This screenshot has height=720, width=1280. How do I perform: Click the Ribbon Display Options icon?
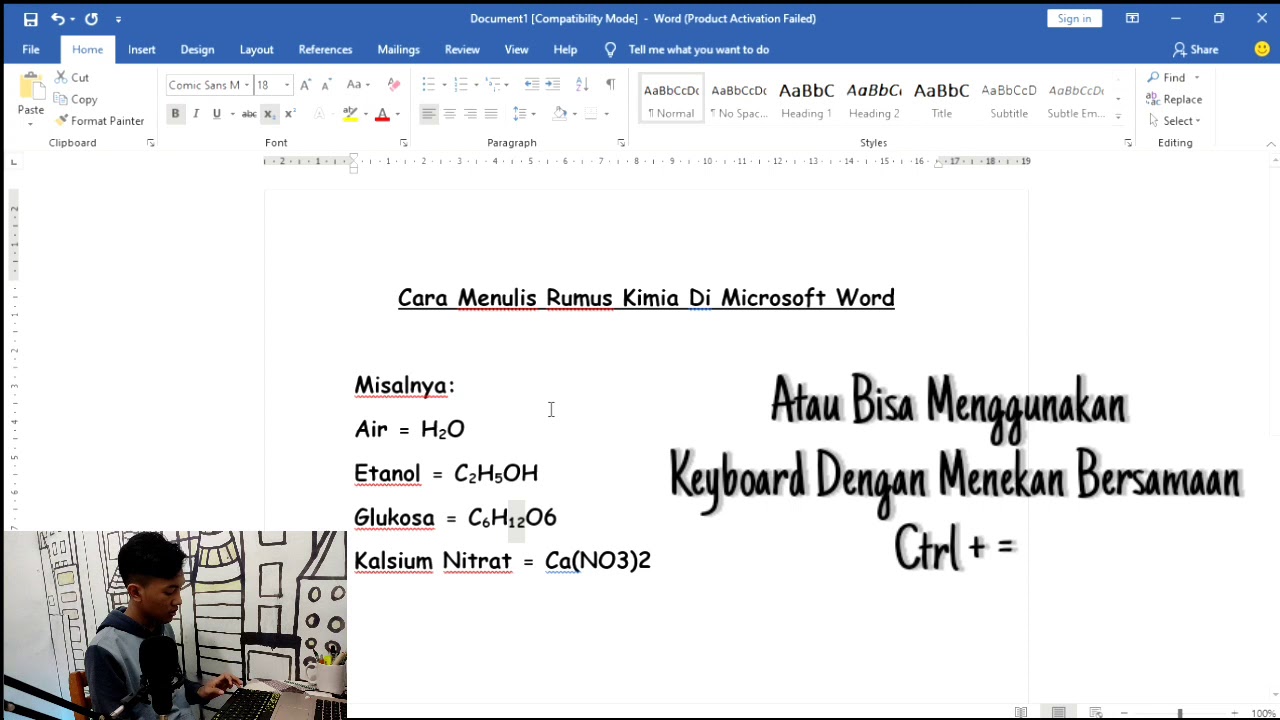1132,19
